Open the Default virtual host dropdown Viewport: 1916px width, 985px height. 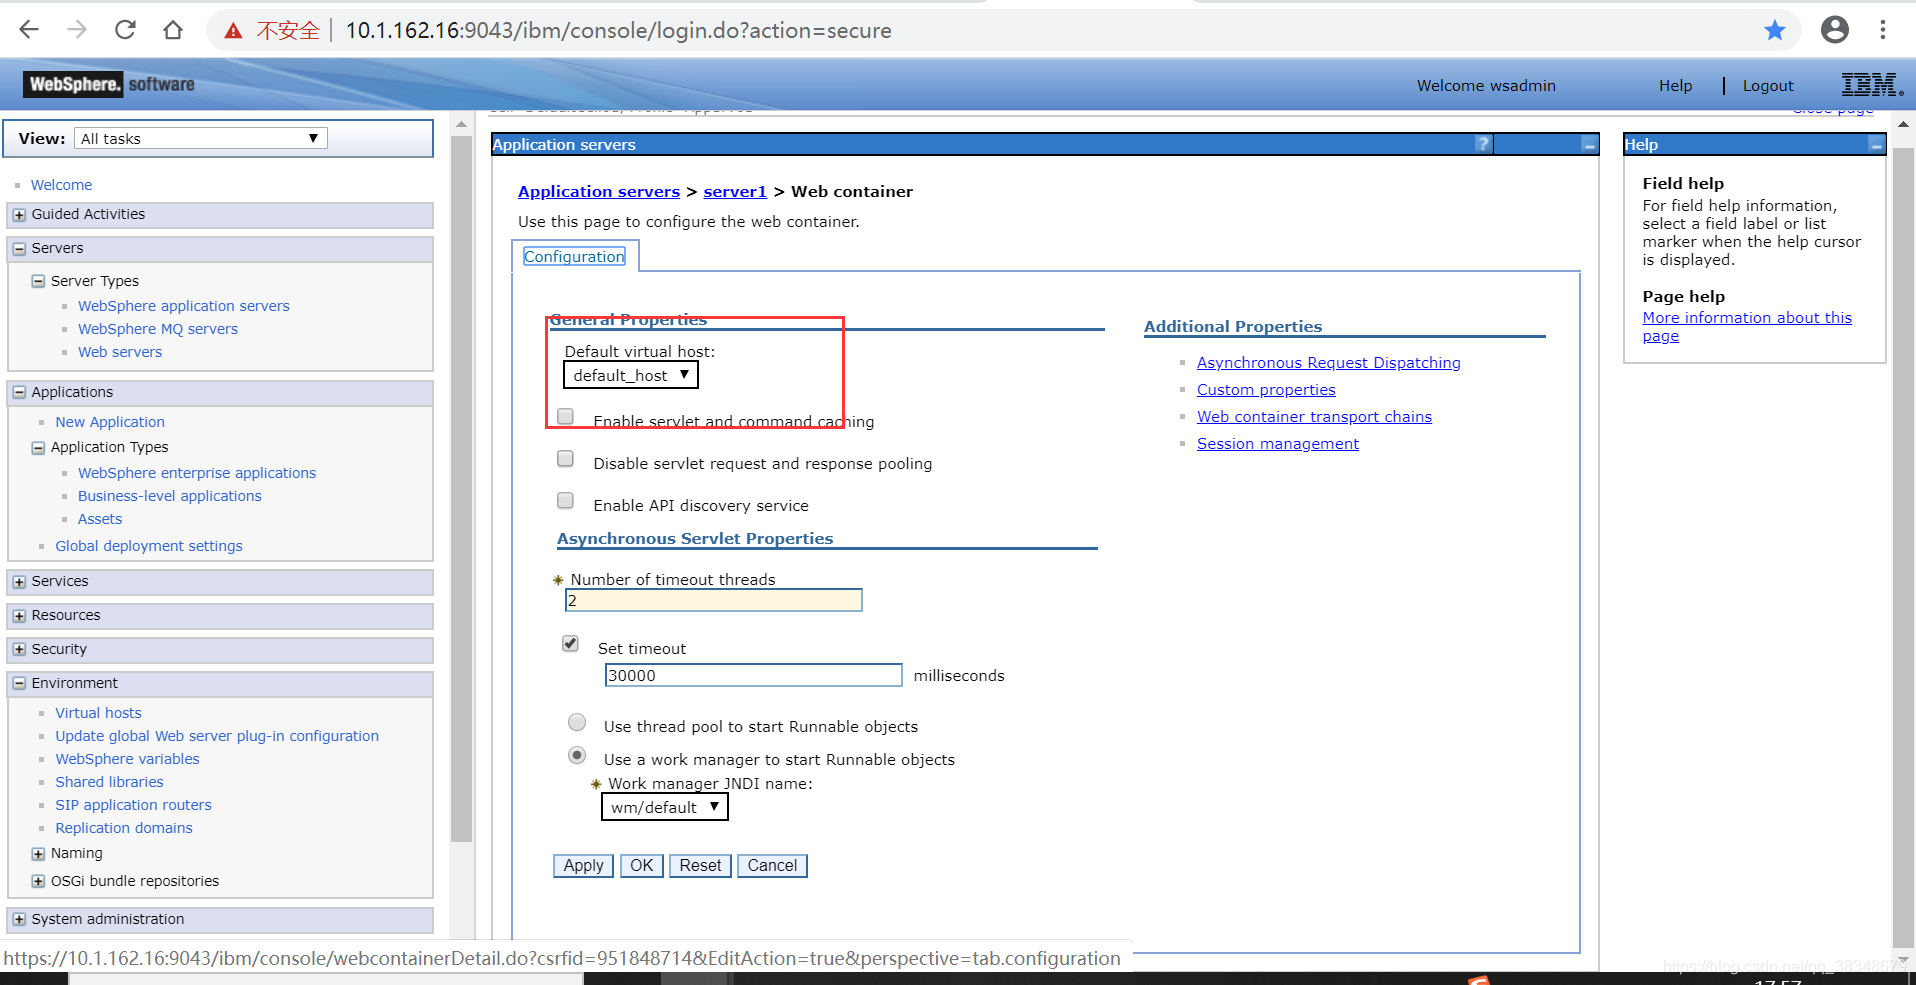point(631,375)
